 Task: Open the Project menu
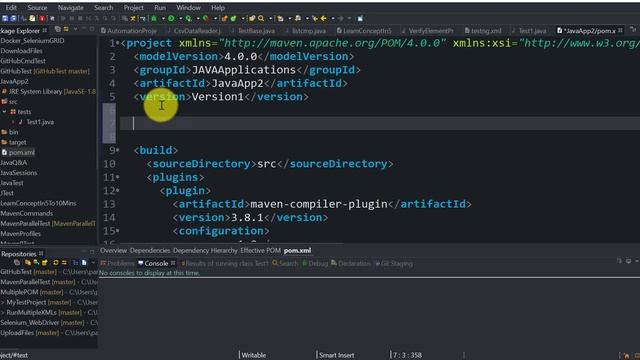click(x=133, y=8)
